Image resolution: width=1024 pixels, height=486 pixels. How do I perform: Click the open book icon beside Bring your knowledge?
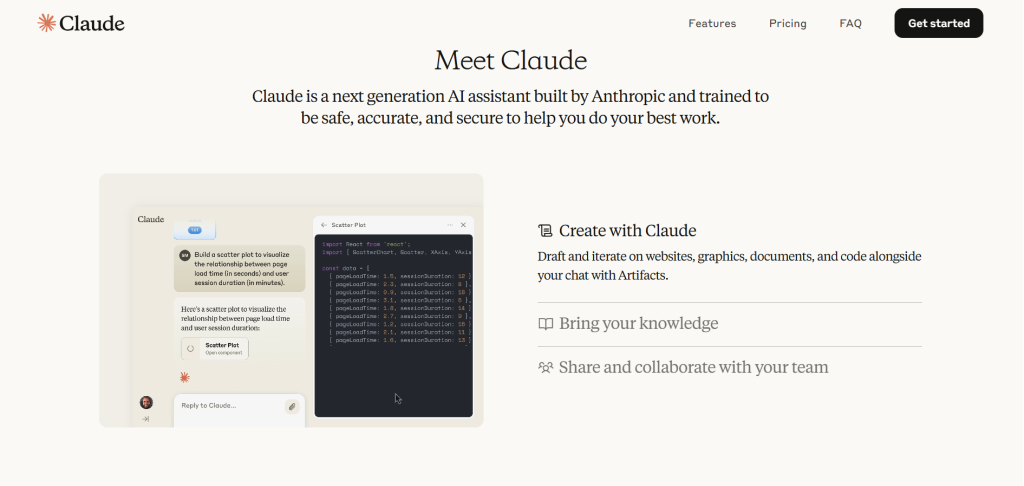[545, 324]
